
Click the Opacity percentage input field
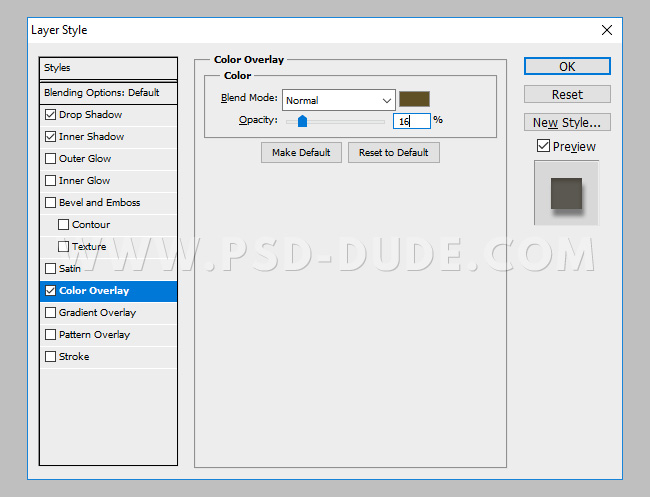[x=412, y=121]
